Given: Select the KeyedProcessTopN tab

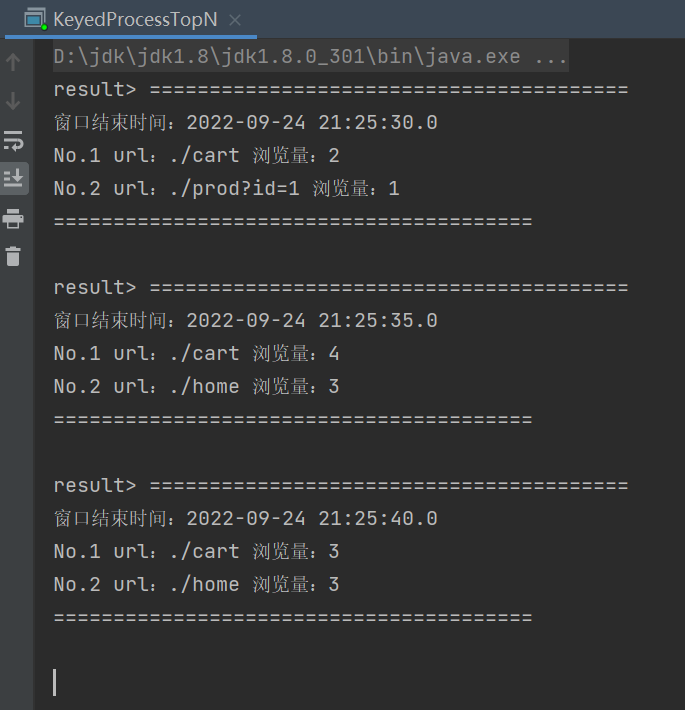Looking at the screenshot, I should click(x=134, y=19).
